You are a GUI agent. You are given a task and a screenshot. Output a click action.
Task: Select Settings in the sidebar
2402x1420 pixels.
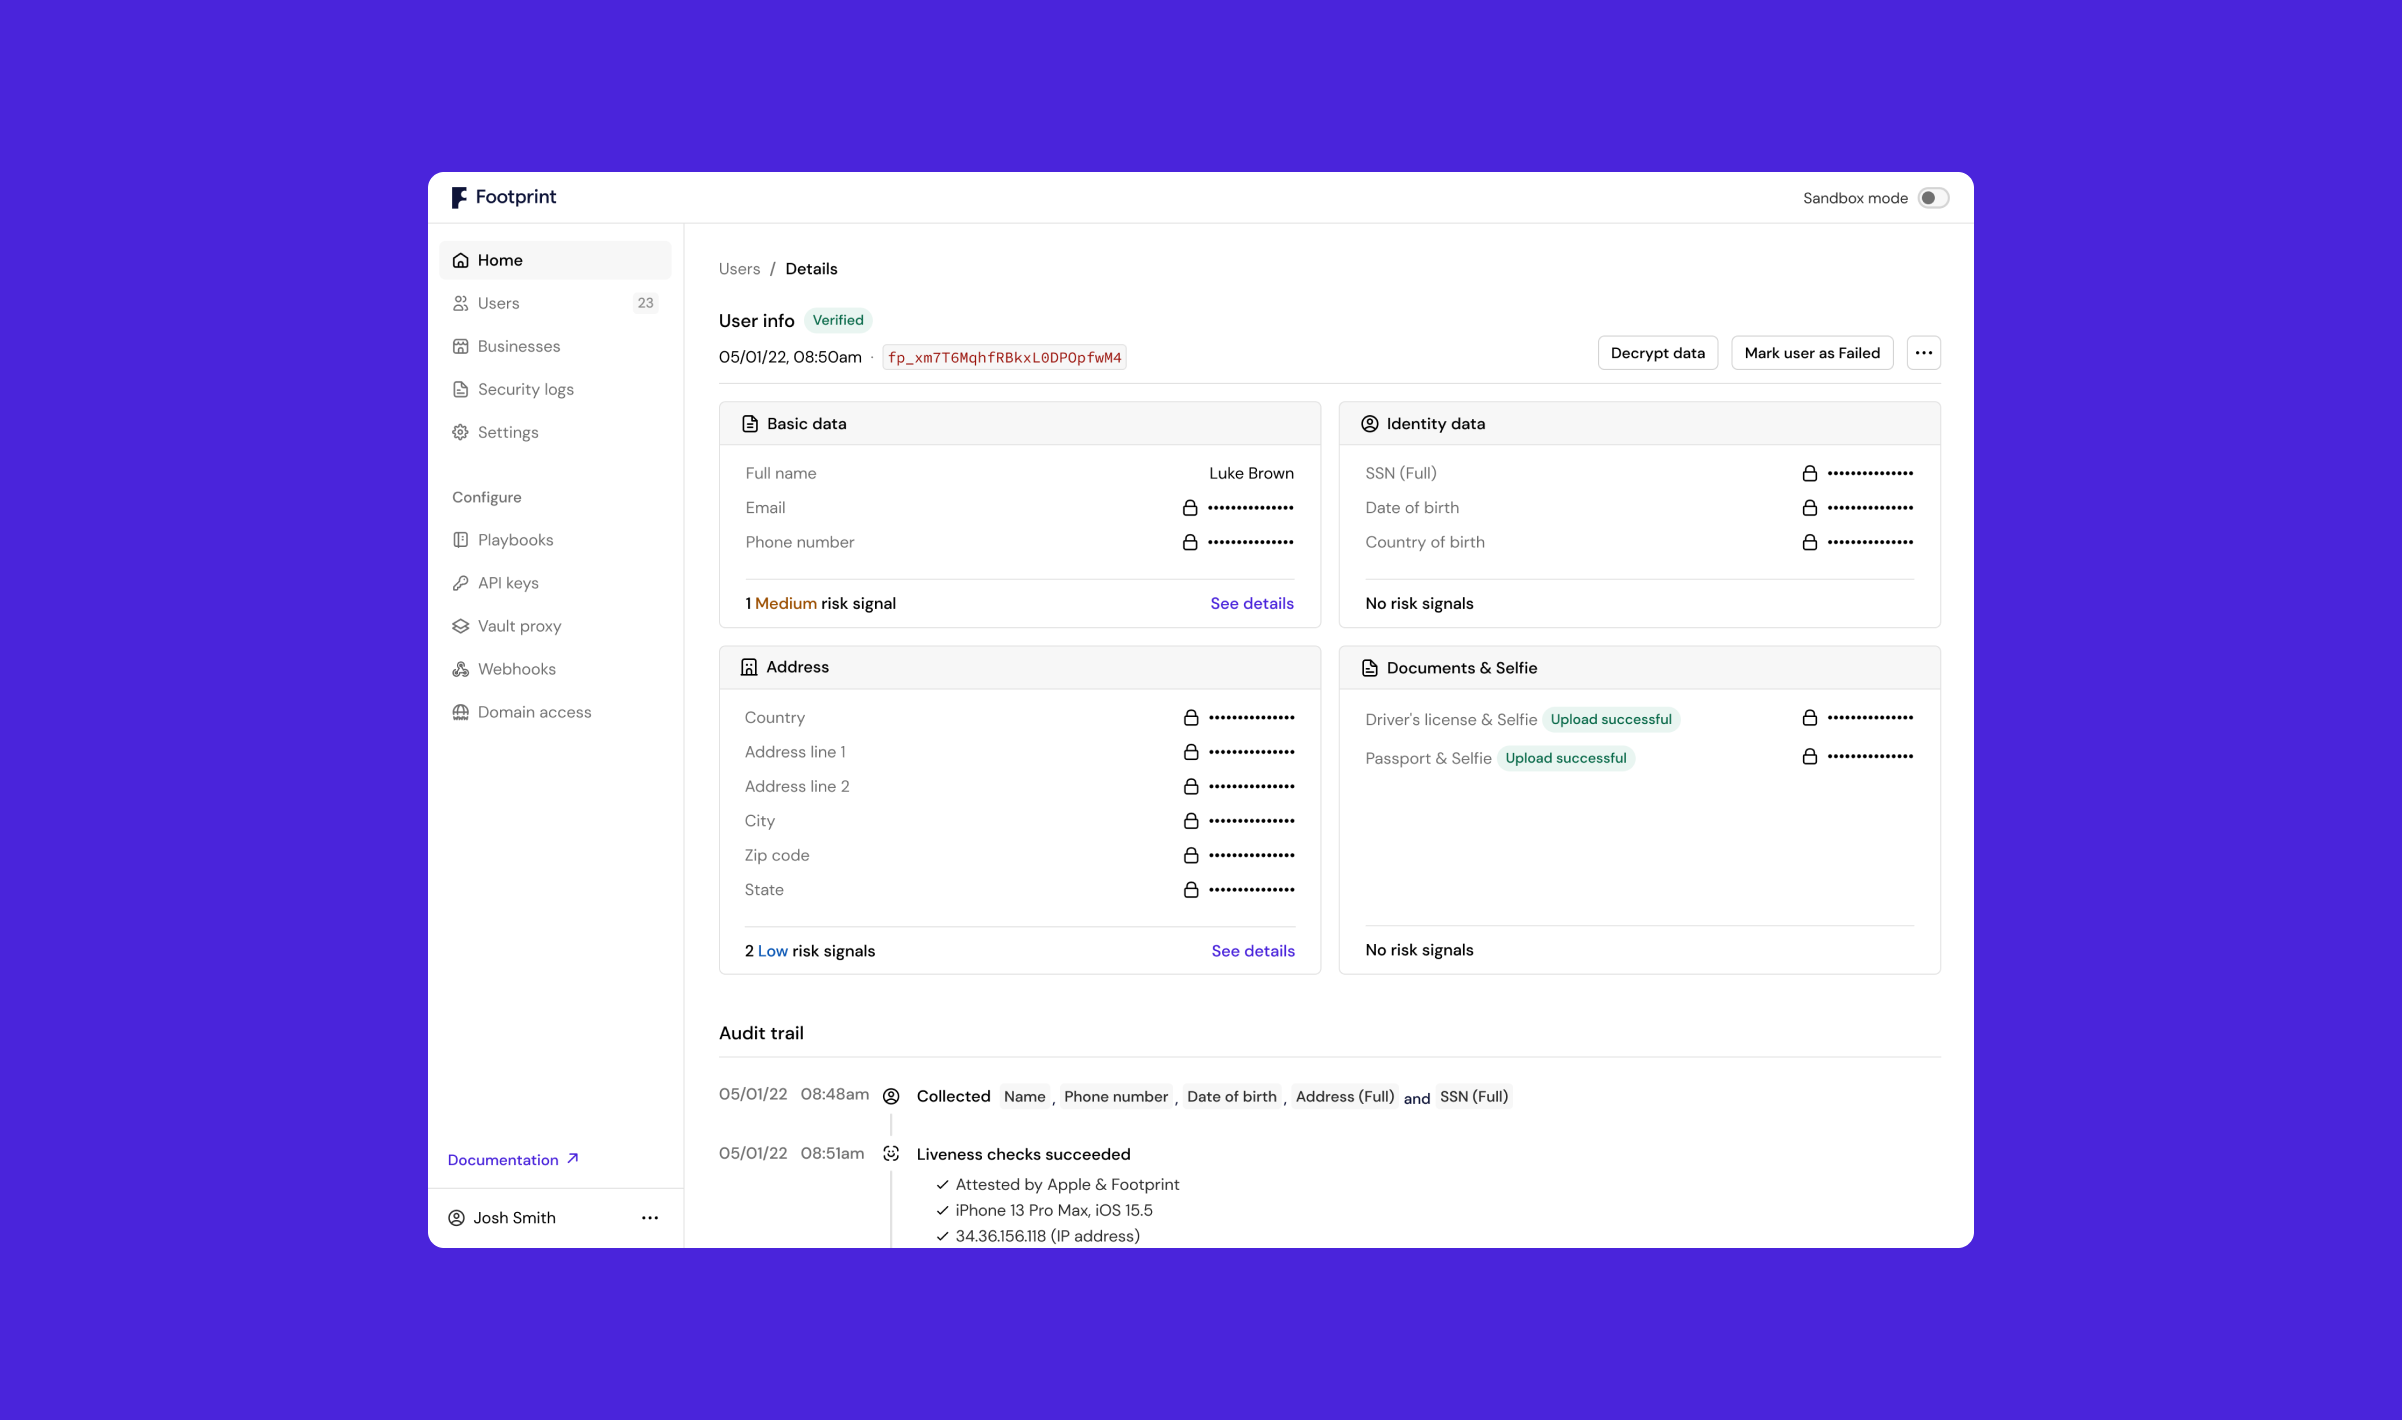pyautogui.click(x=507, y=432)
